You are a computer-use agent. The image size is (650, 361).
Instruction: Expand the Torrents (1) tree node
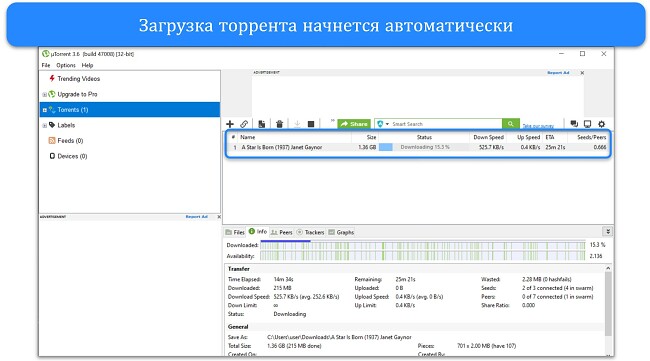pos(44,110)
